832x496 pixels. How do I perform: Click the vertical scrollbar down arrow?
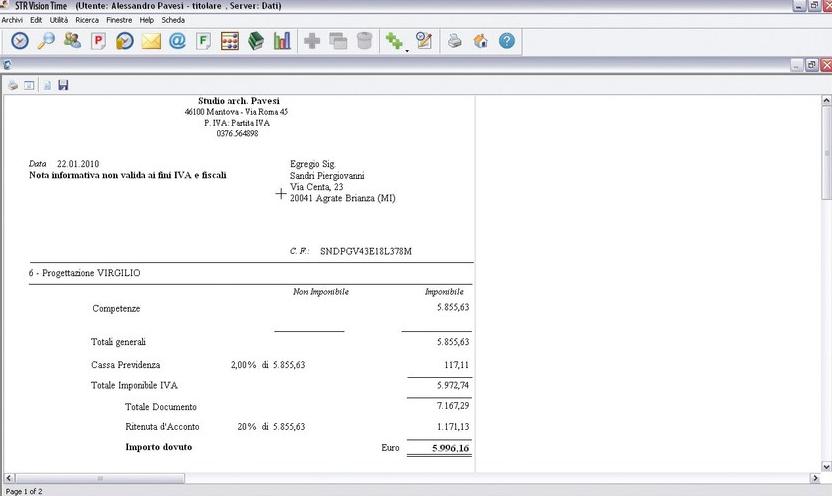(x=825, y=466)
